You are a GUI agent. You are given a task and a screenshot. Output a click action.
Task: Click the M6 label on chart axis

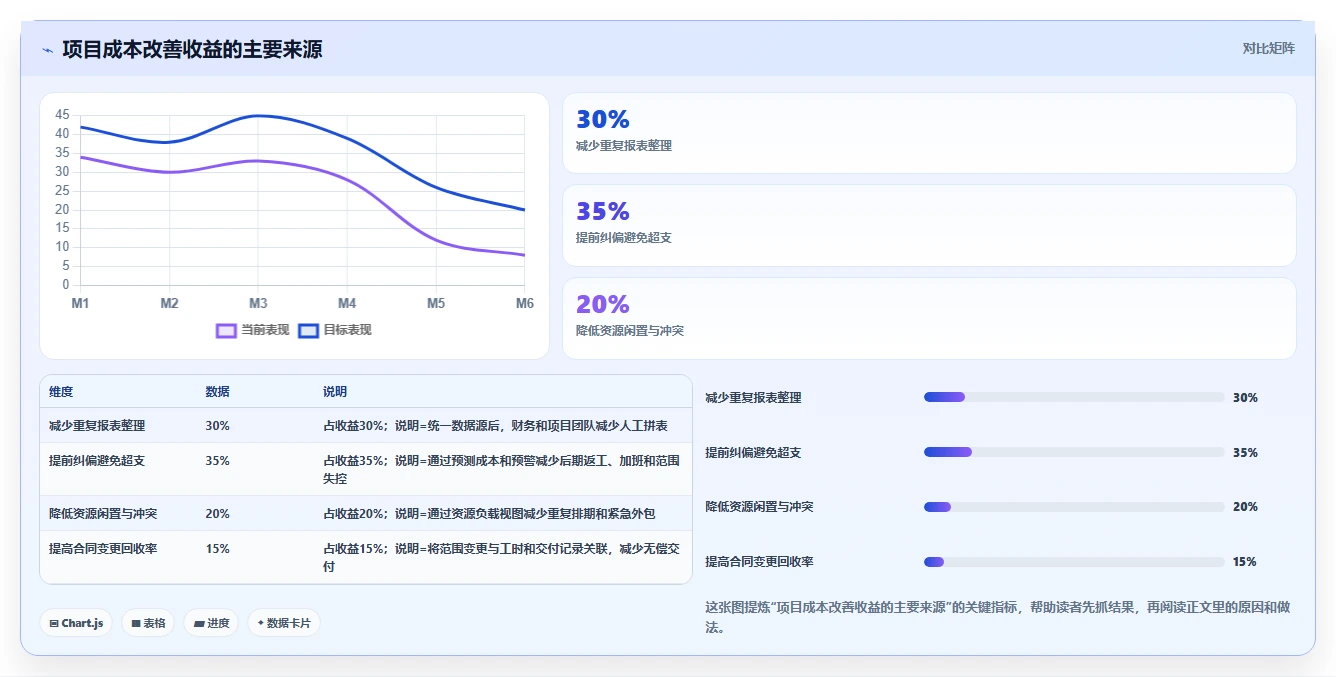coord(524,303)
